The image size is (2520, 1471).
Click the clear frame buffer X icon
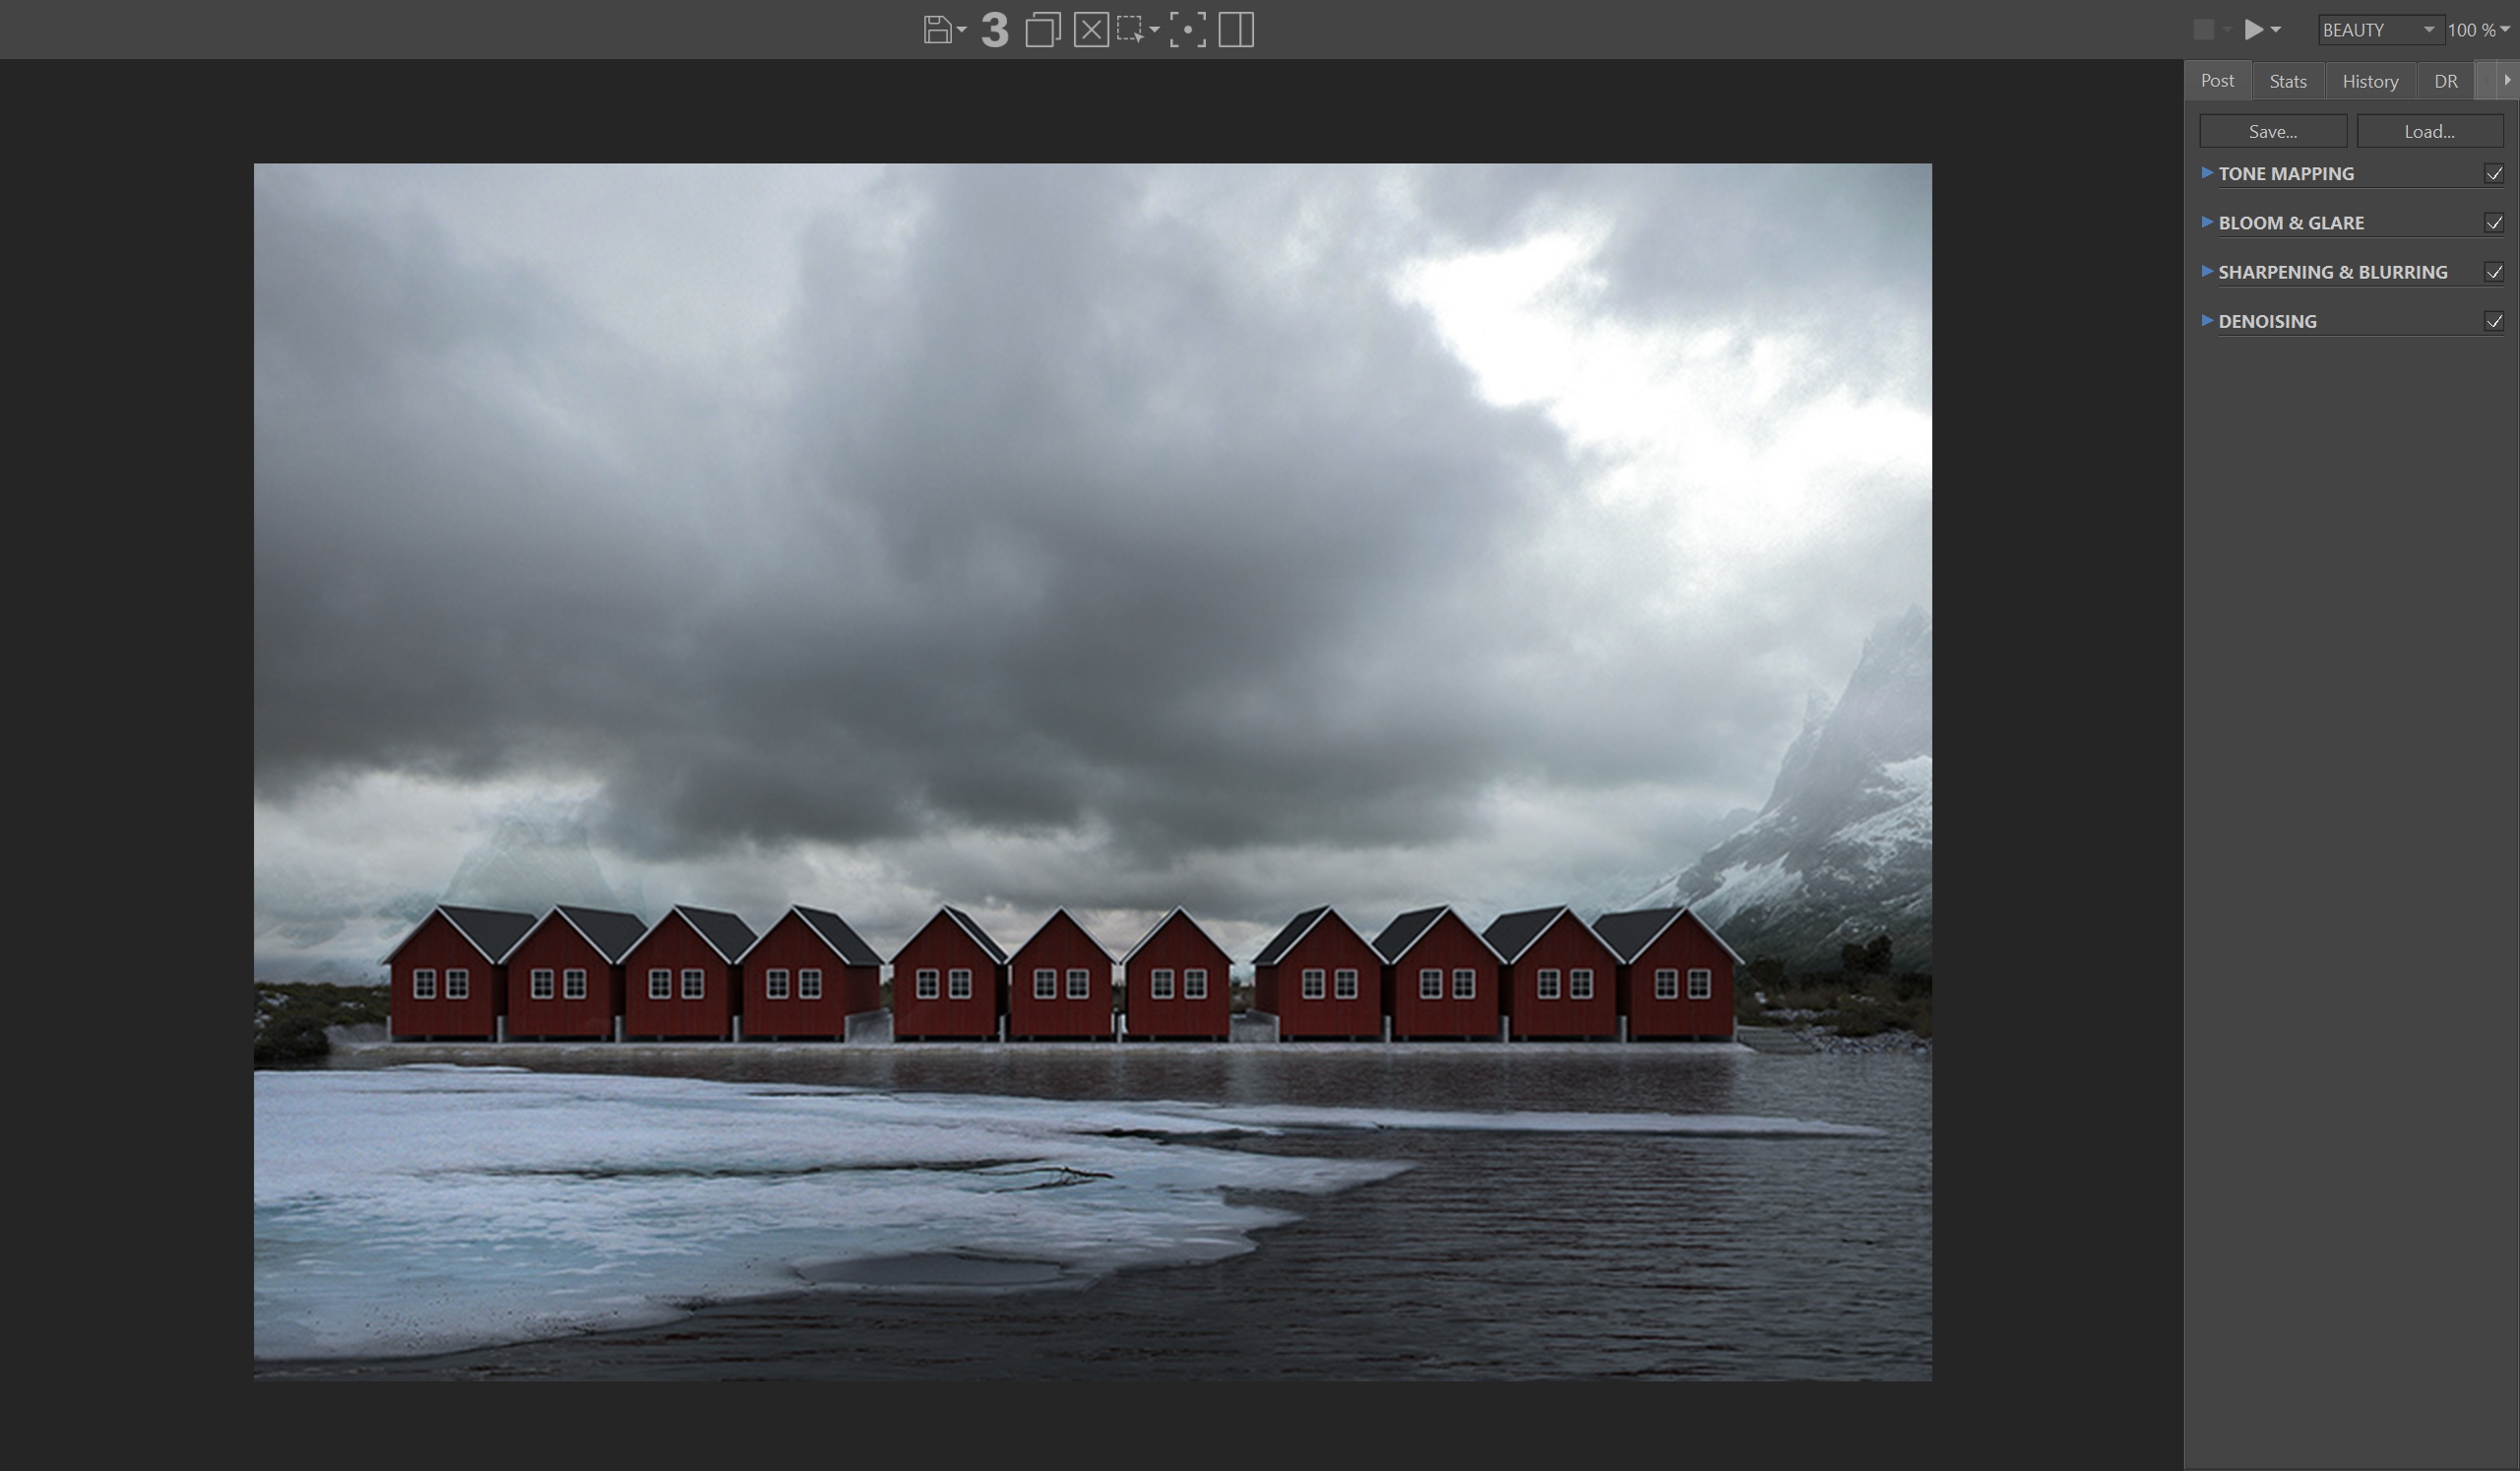pyautogui.click(x=1091, y=30)
